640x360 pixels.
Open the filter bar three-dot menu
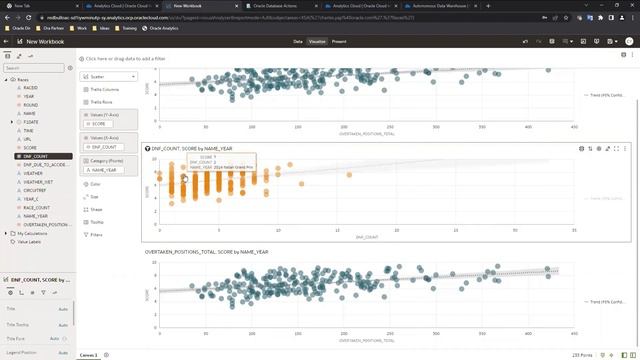click(633, 55)
